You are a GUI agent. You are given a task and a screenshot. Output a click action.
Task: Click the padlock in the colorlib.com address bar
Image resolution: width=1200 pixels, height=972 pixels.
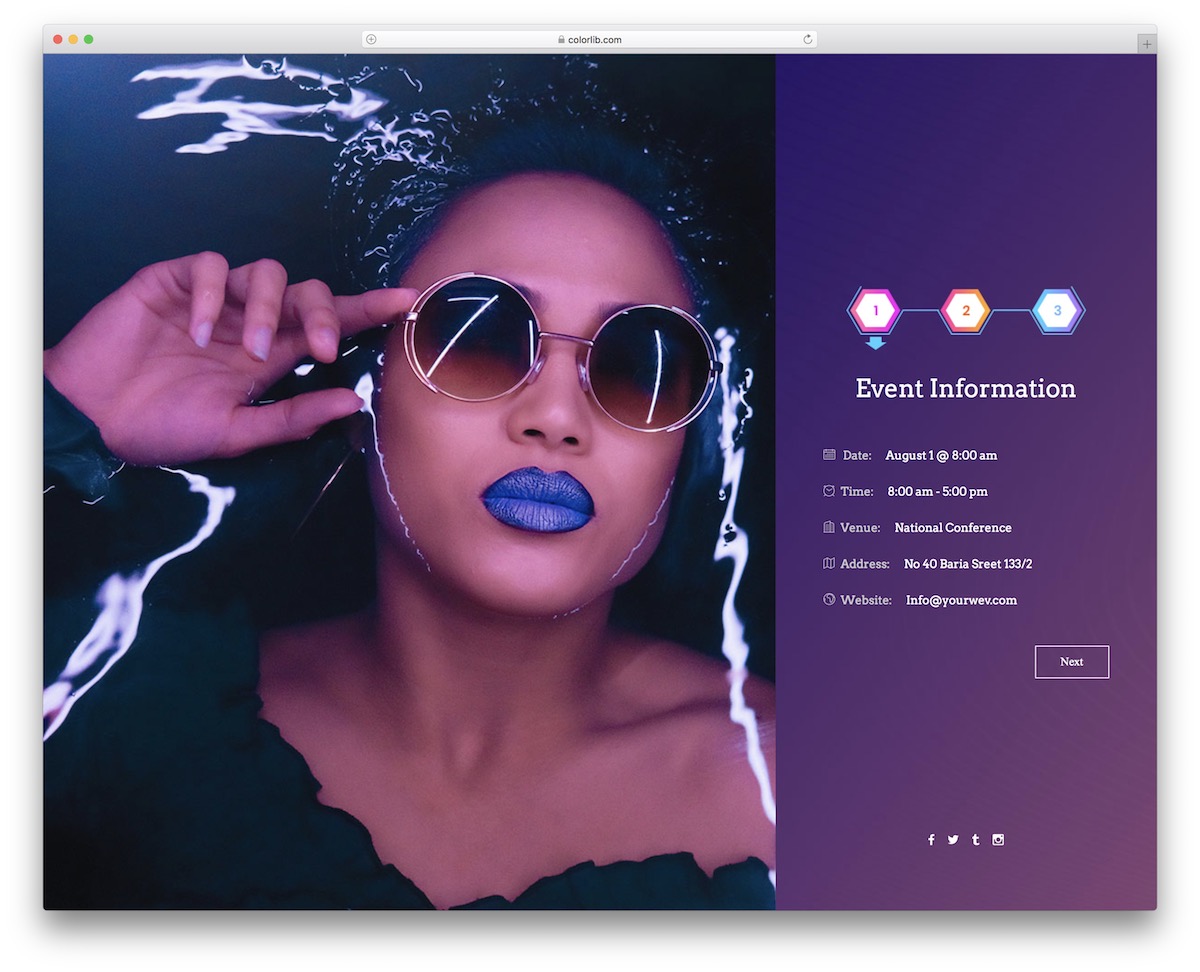point(560,39)
